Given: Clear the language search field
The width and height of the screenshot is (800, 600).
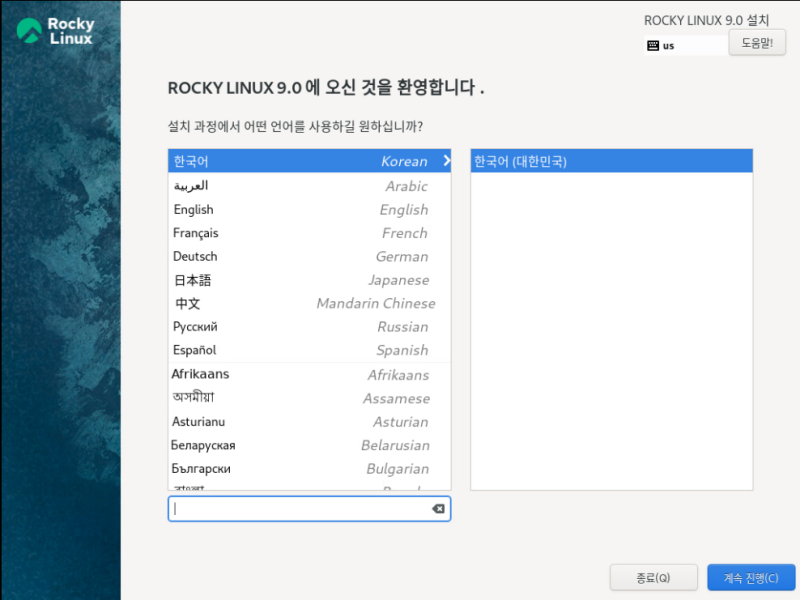Looking at the screenshot, I should [438, 509].
